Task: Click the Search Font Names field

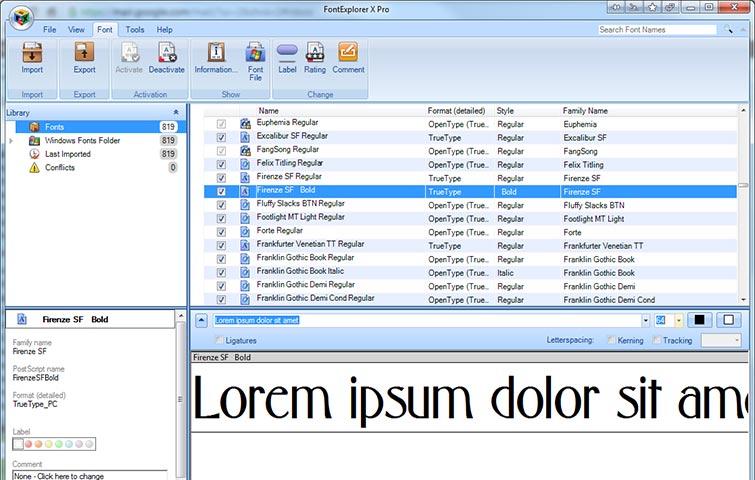Action: [x=657, y=30]
